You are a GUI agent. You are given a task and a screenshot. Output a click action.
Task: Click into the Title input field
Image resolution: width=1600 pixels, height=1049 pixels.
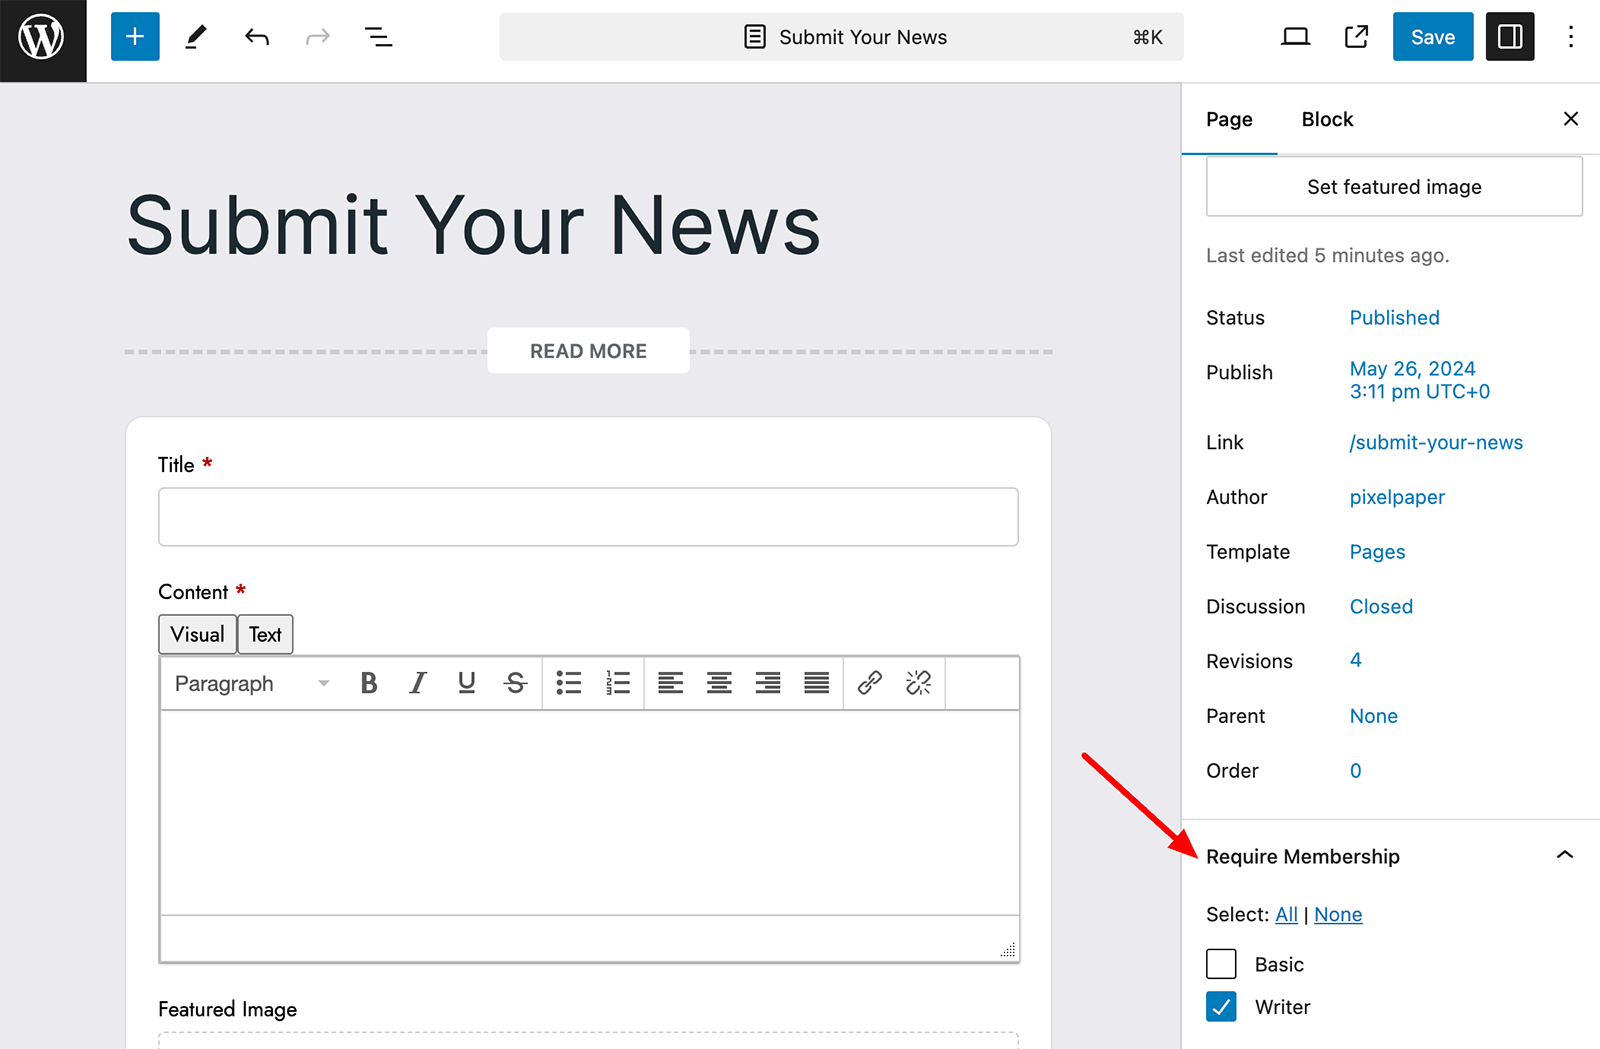[588, 517]
